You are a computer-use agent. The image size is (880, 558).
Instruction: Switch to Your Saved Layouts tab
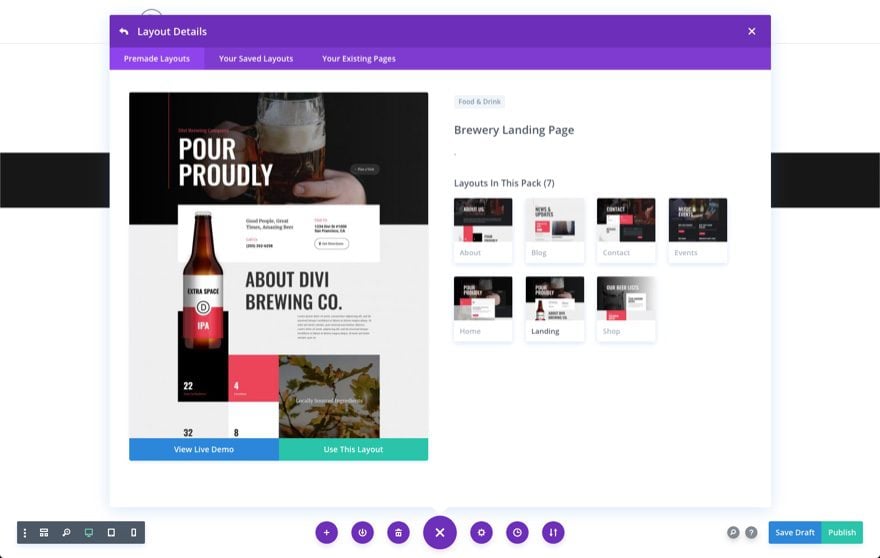pyautogui.click(x=256, y=59)
